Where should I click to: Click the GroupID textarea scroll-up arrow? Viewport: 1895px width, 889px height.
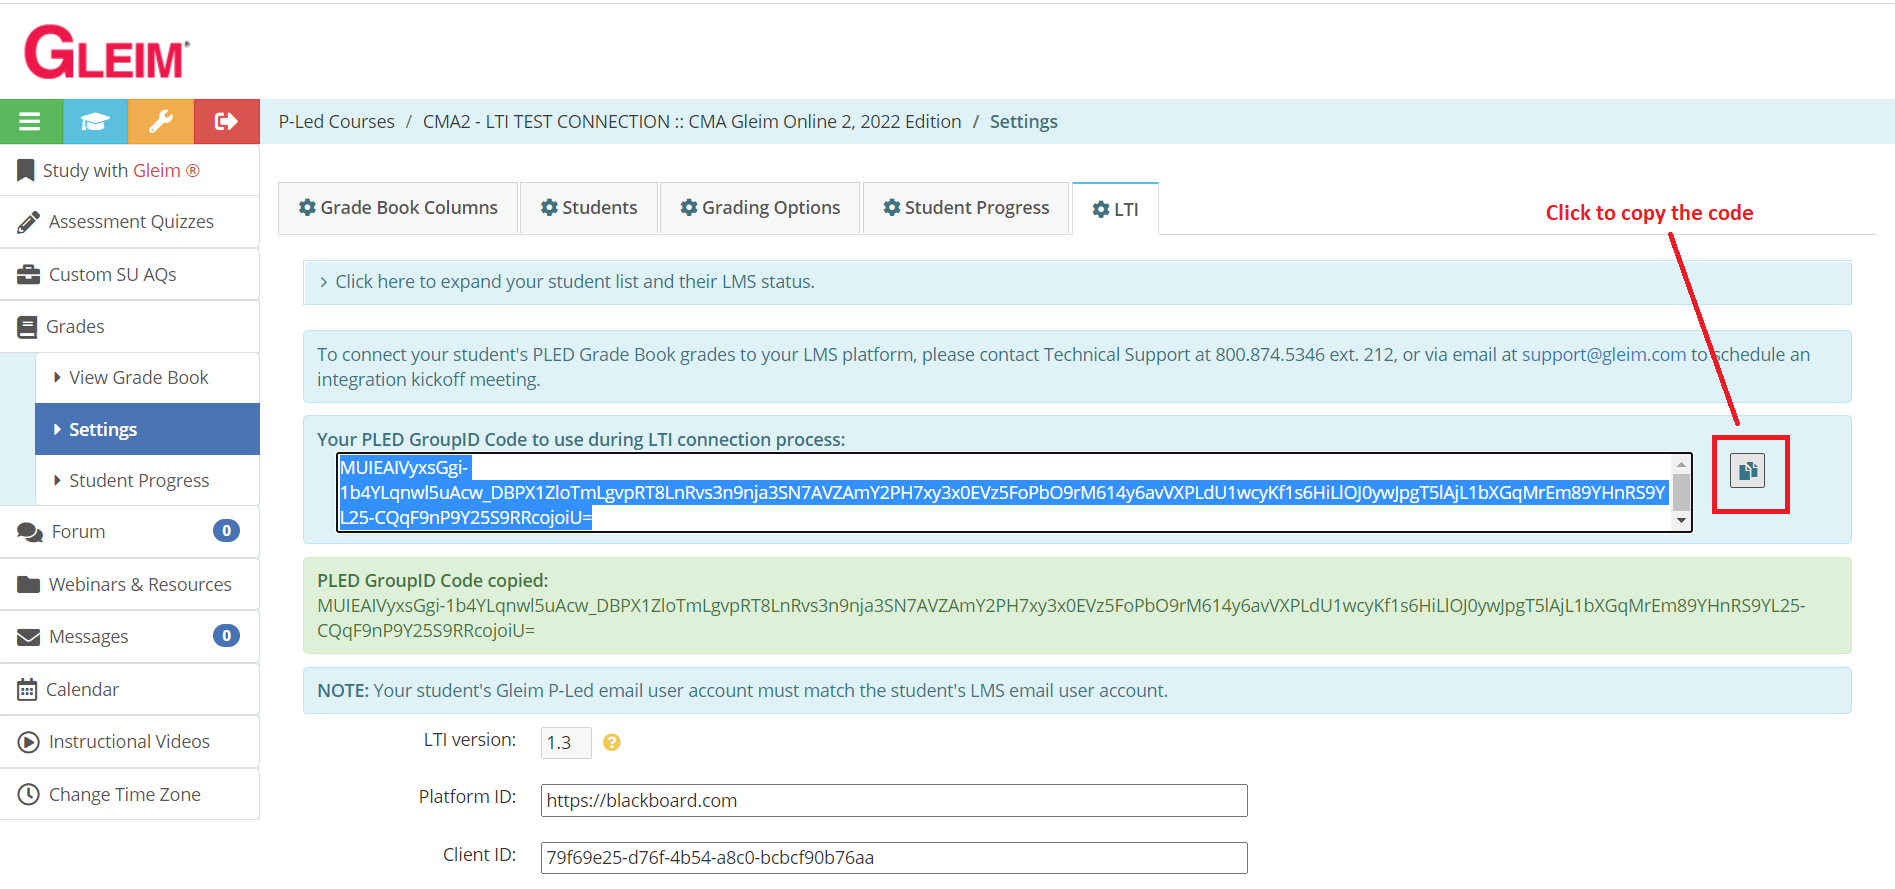coord(1681,464)
